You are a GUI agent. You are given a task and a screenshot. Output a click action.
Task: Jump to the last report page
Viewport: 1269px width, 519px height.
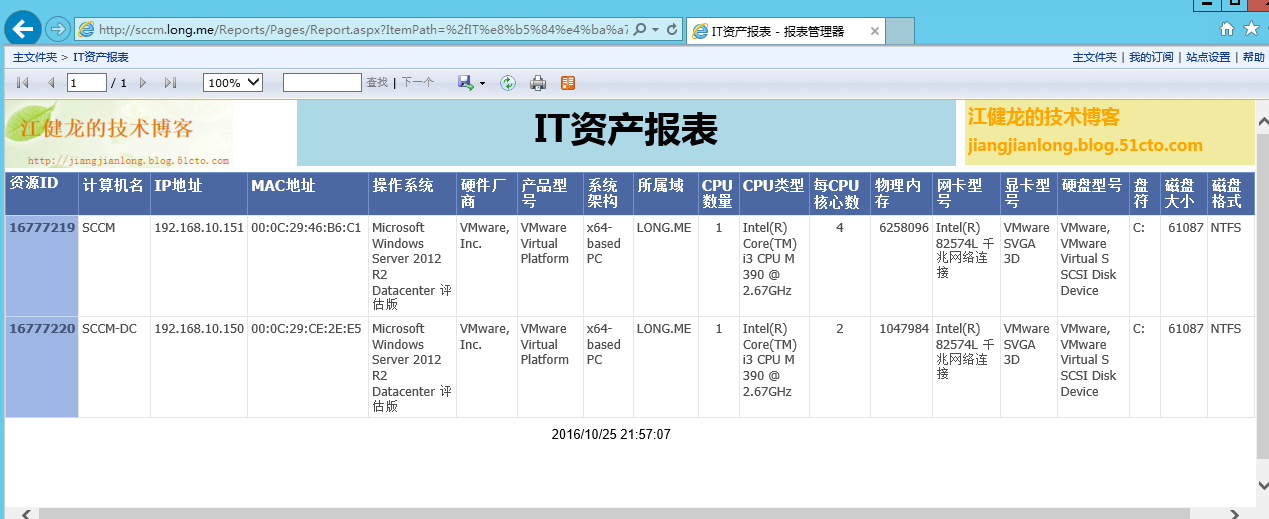pyautogui.click(x=170, y=83)
